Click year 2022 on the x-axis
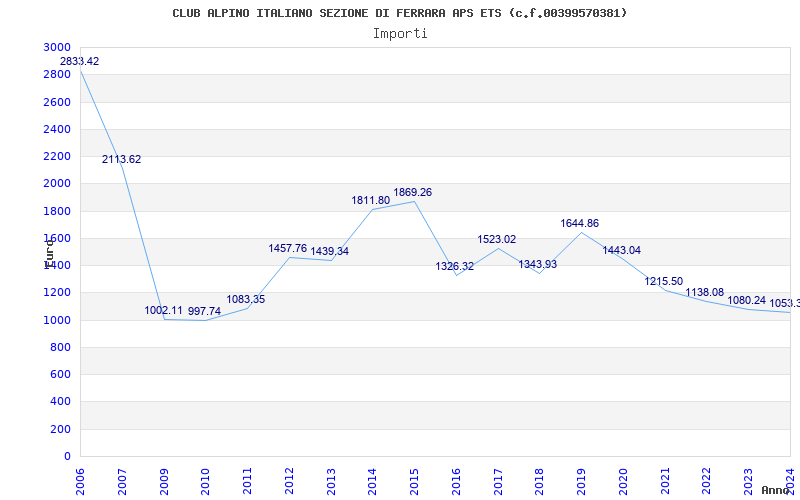Image resolution: width=800 pixels, height=500 pixels. click(x=706, y=482)
